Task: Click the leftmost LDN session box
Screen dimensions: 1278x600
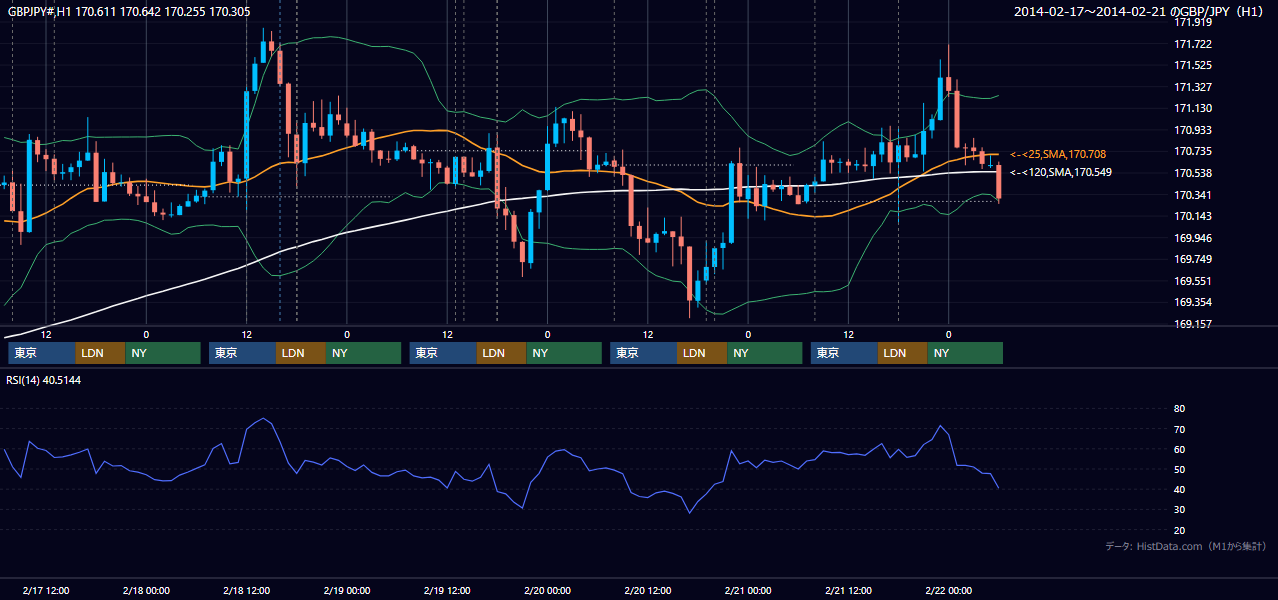Action: click(100, 353)
